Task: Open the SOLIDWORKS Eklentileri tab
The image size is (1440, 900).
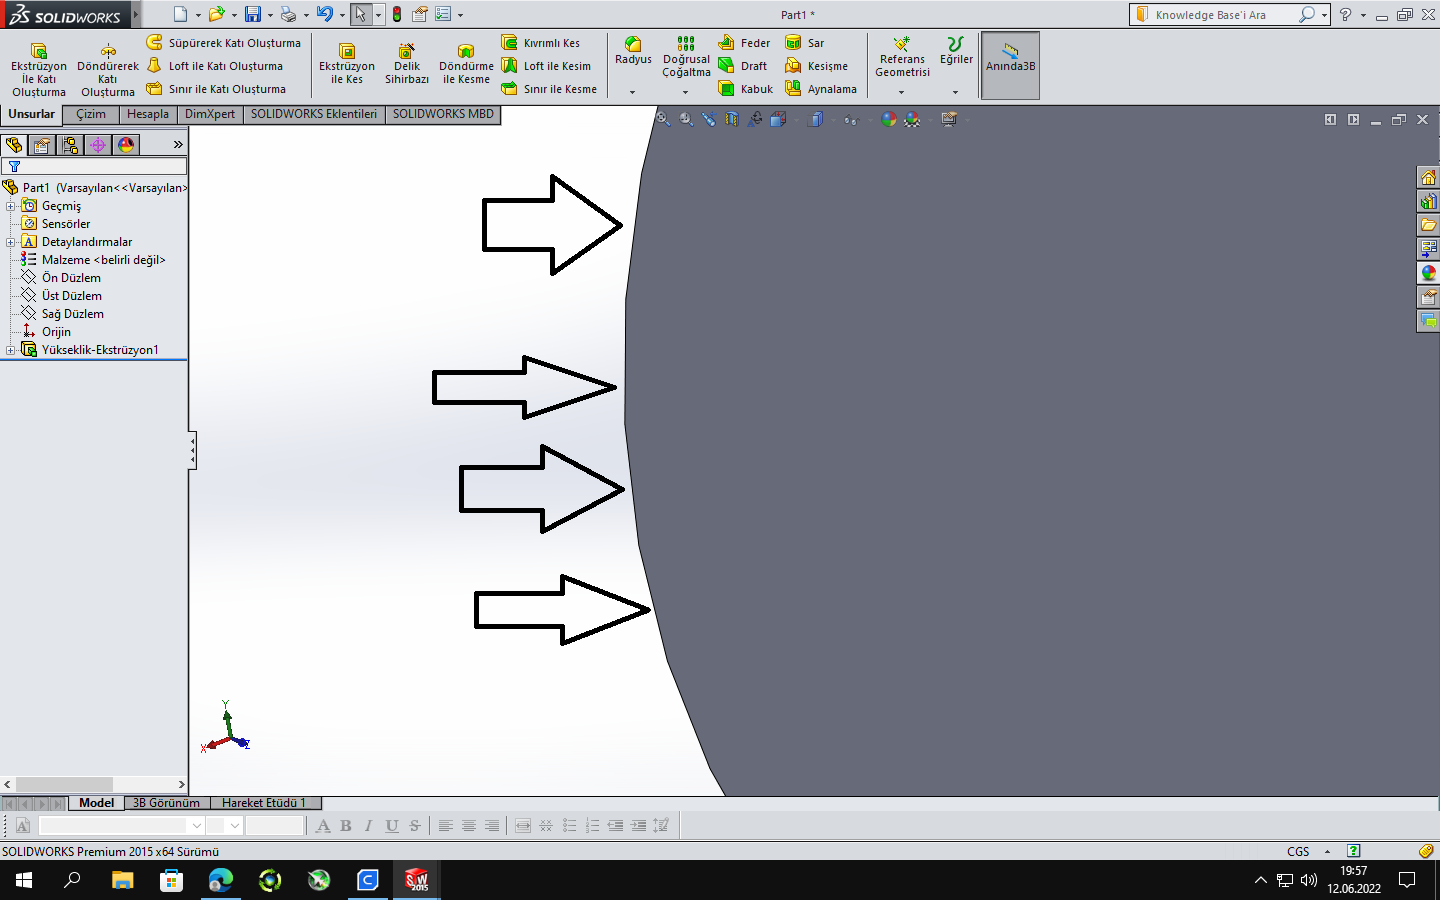Action: [x=313, y=114]
